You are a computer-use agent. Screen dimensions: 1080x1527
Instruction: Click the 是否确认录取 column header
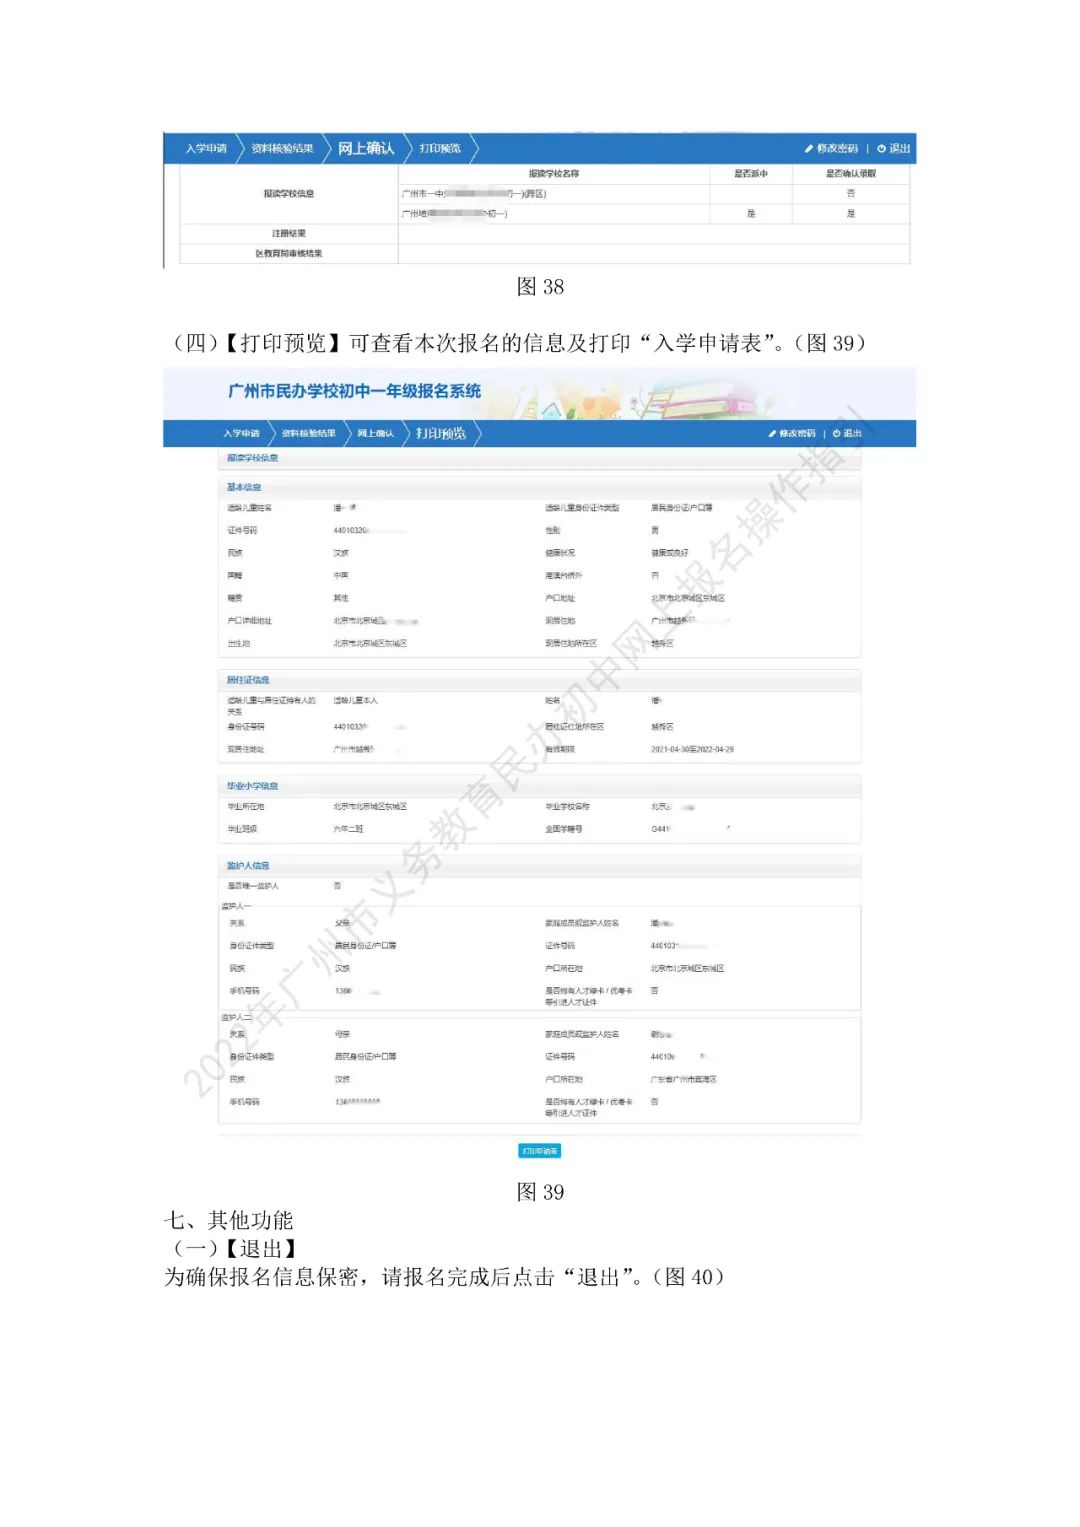pos(851,174)
